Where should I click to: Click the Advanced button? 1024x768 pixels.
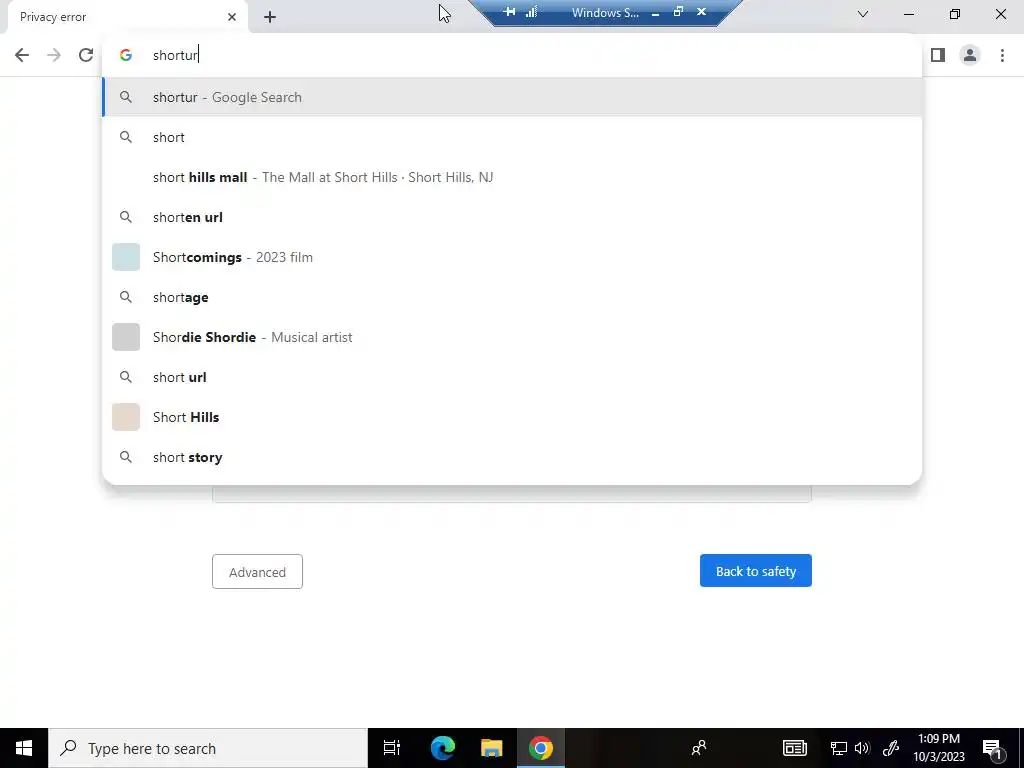257,571
